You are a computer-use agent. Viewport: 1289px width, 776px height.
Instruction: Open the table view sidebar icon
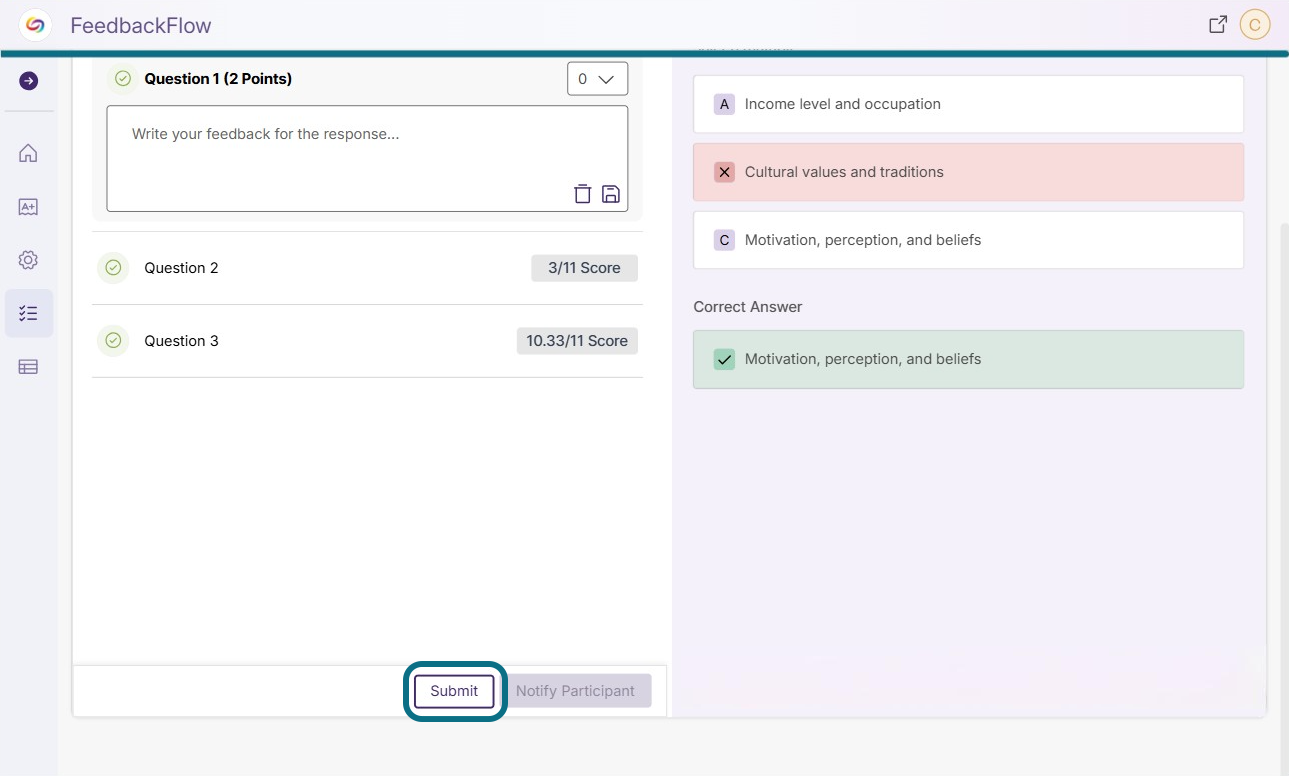pos(28,367)
